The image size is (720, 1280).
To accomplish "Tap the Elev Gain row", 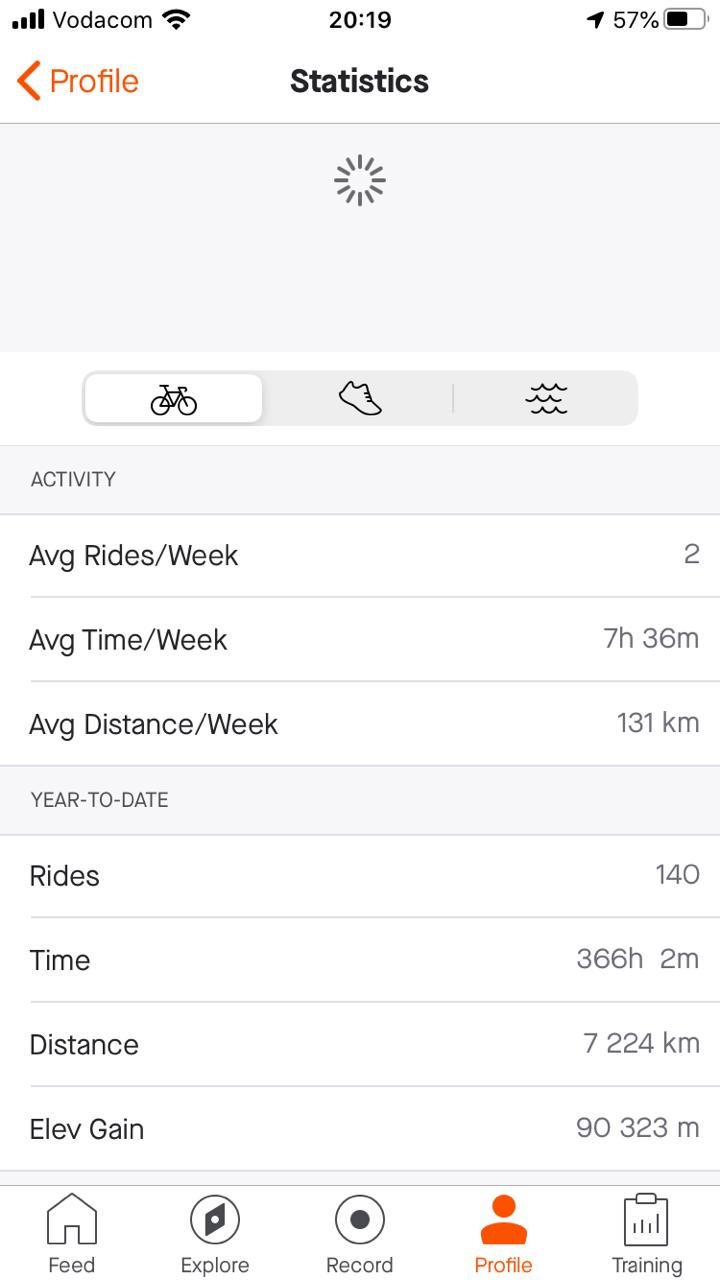I will click(x=360, y=1129).
